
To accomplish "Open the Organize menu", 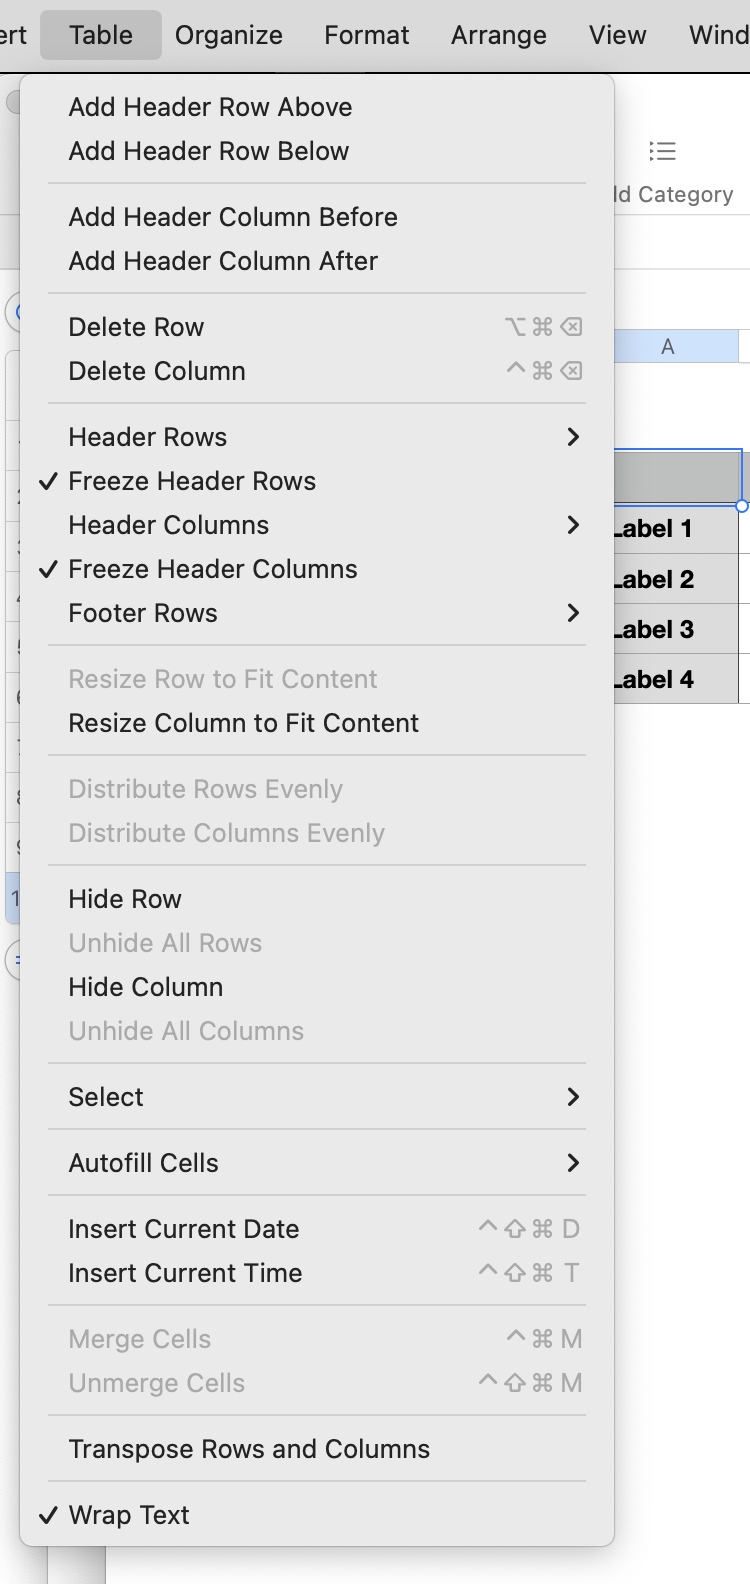I will click(x=229, y=35).
